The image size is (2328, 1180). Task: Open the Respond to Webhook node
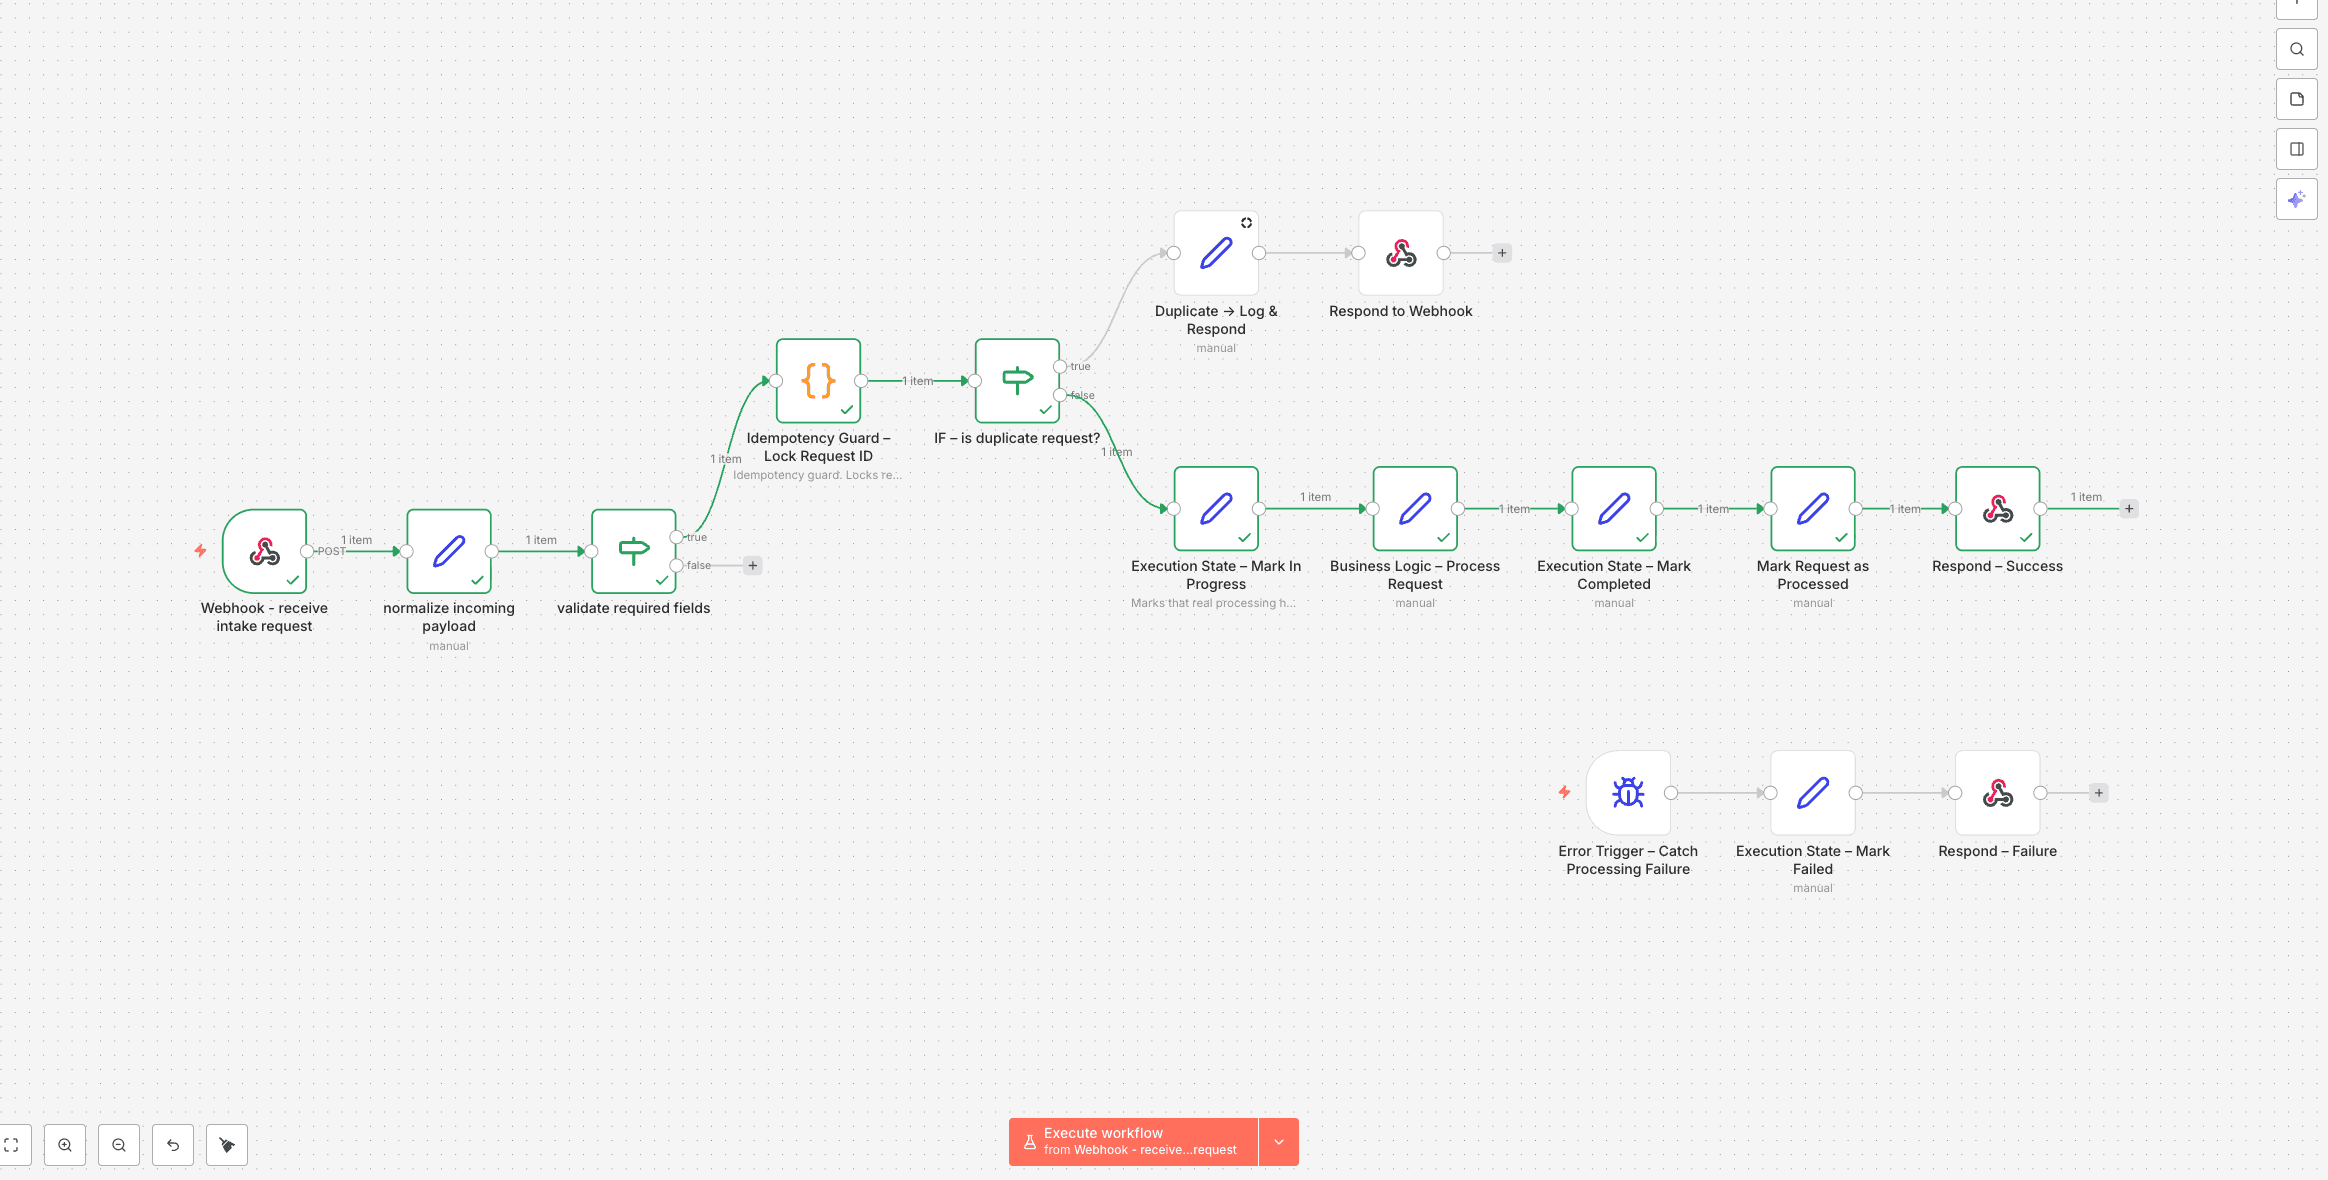point(1400,253)
